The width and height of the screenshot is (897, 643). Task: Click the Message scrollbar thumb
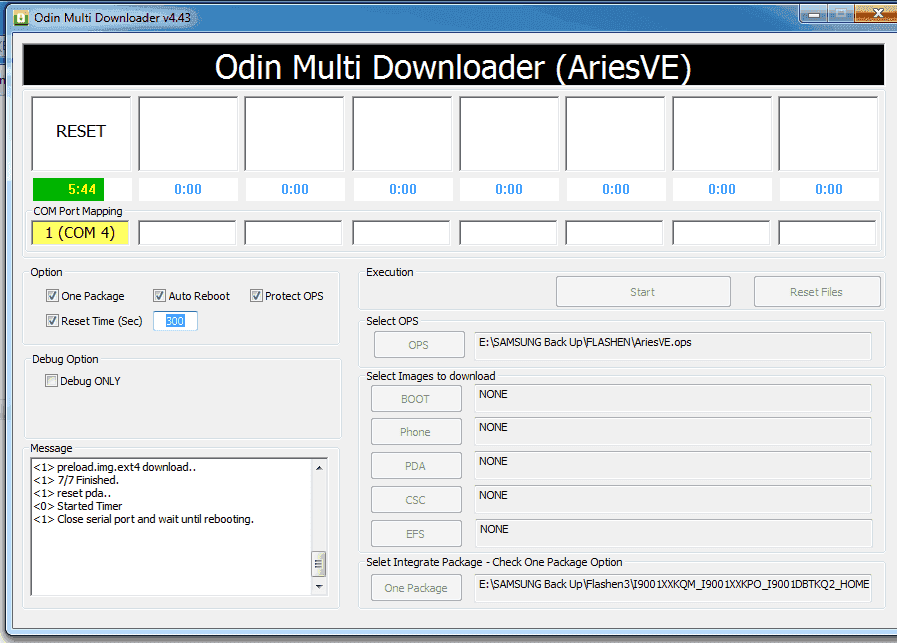pyautogui.click(x=319, y=563)
